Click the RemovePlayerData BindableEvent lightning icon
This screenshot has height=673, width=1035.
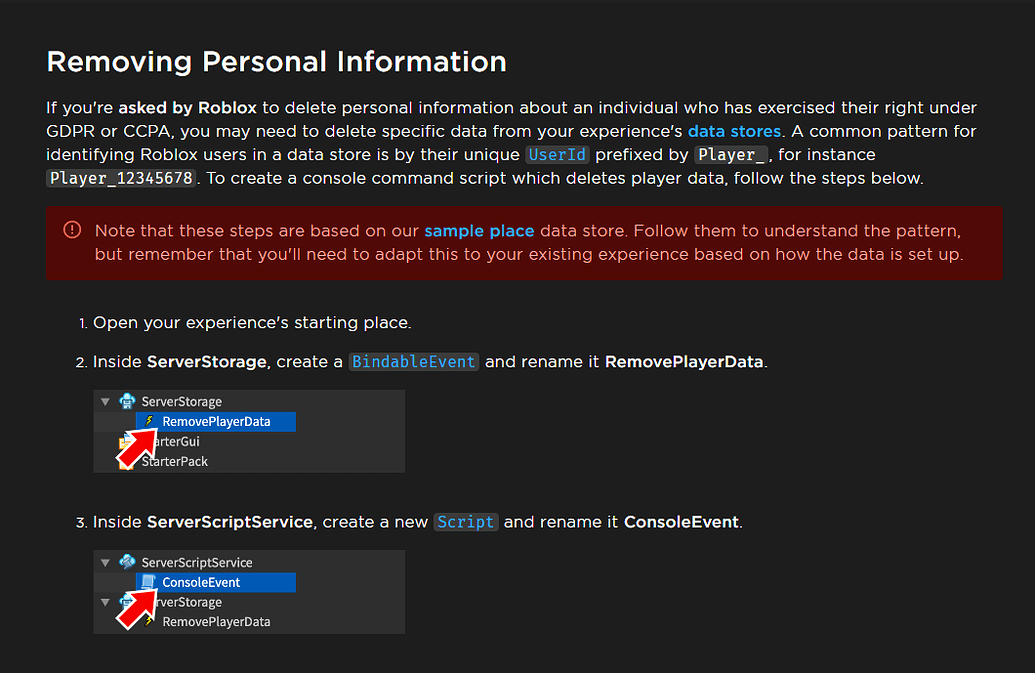pos(148,421)
